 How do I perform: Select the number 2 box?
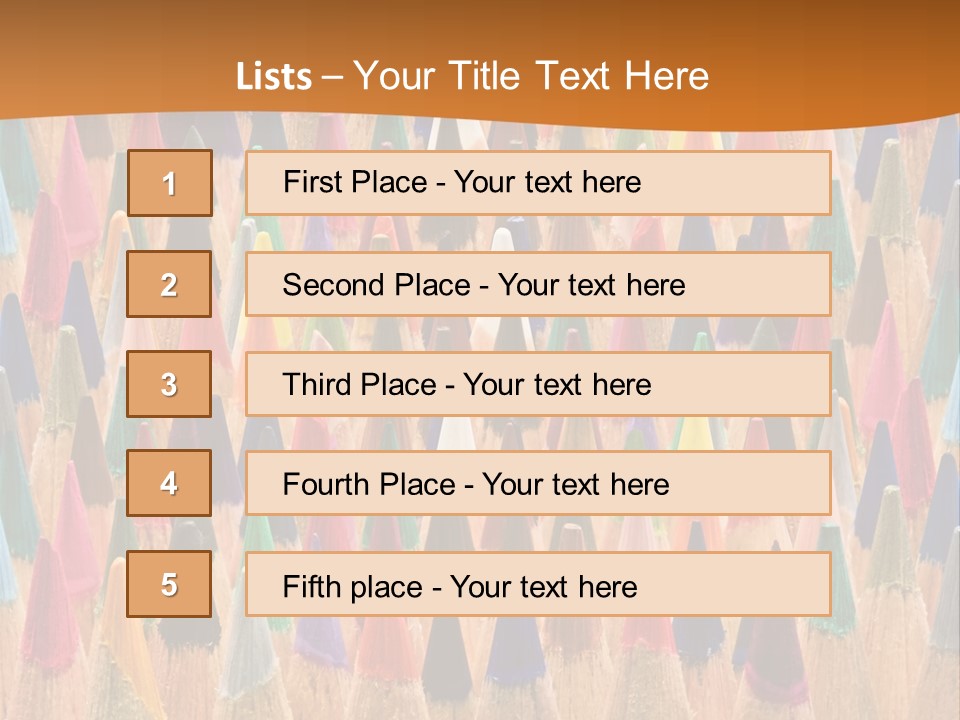pos(169,284)
